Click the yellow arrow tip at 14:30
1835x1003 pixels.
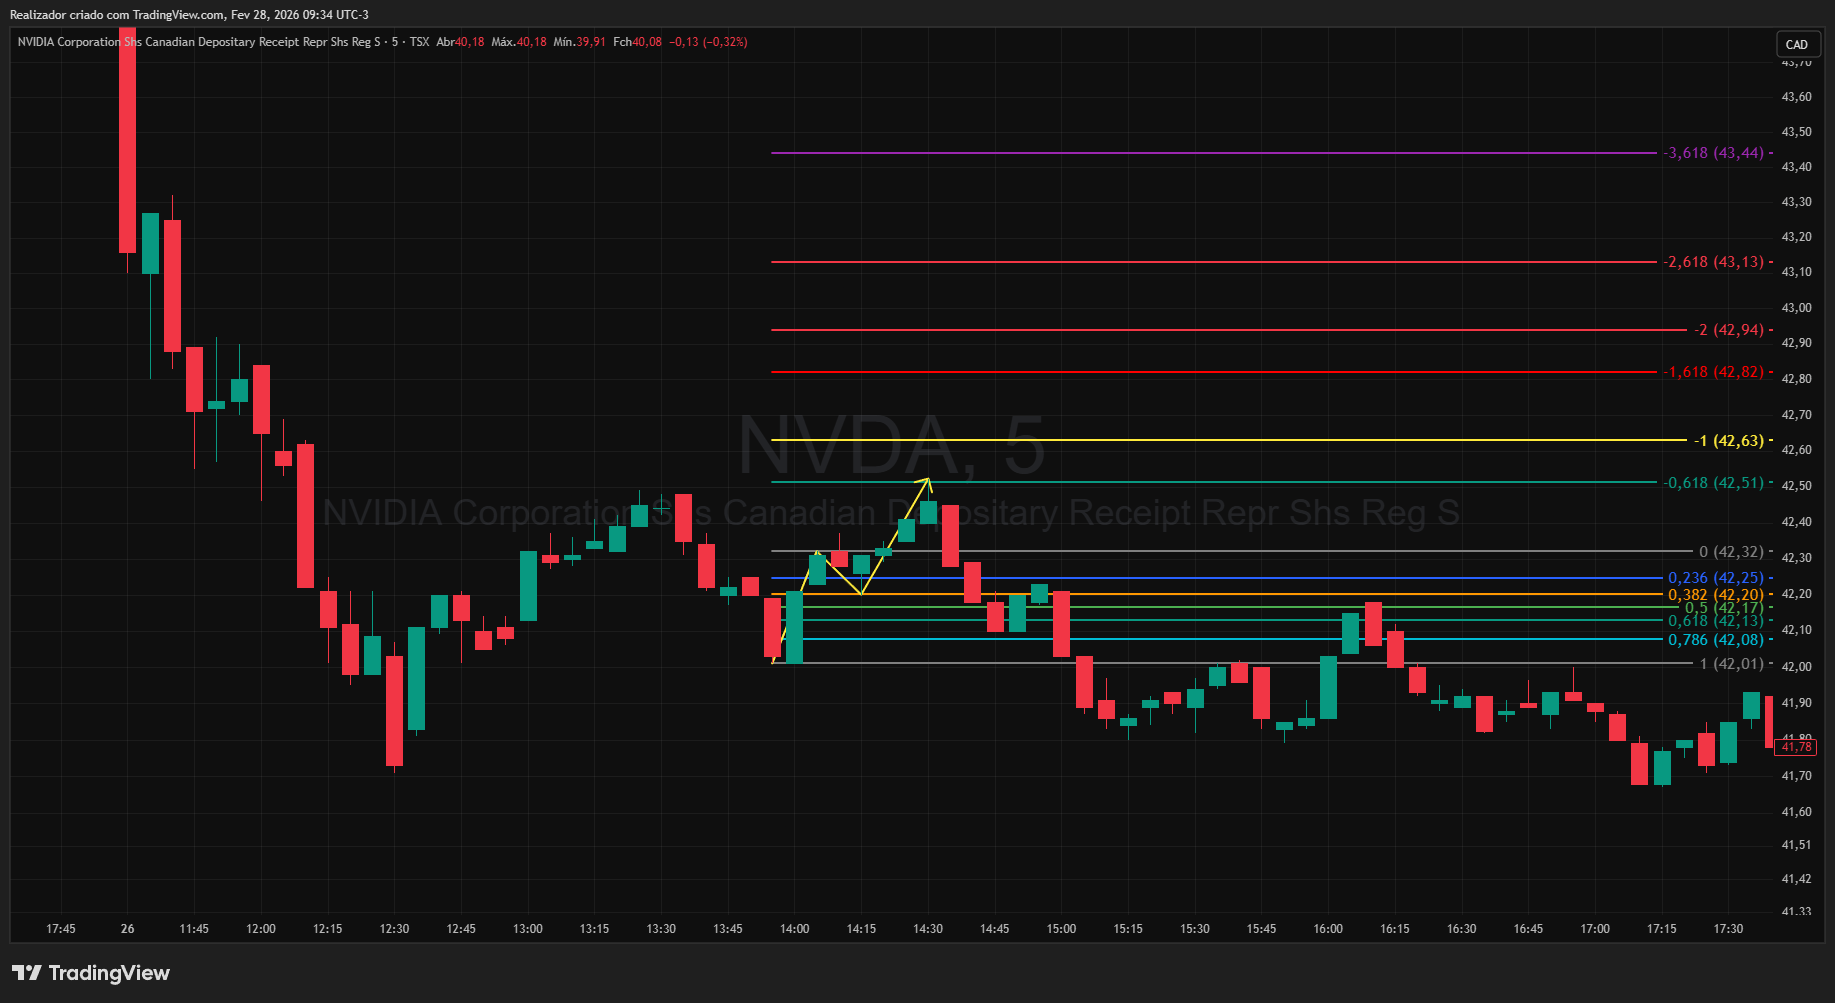tap(929, 481)
